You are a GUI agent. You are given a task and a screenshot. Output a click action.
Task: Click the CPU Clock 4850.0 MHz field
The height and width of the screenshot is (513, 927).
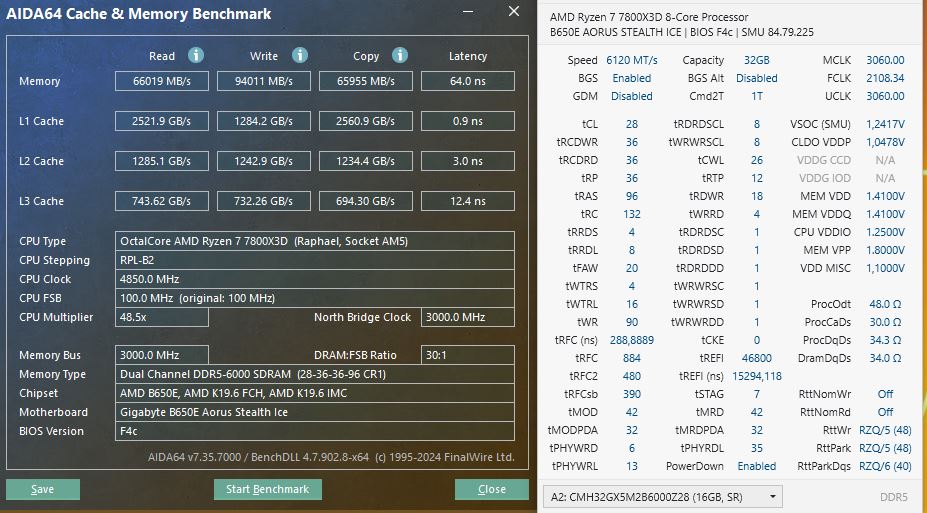[x=315, y=279]
